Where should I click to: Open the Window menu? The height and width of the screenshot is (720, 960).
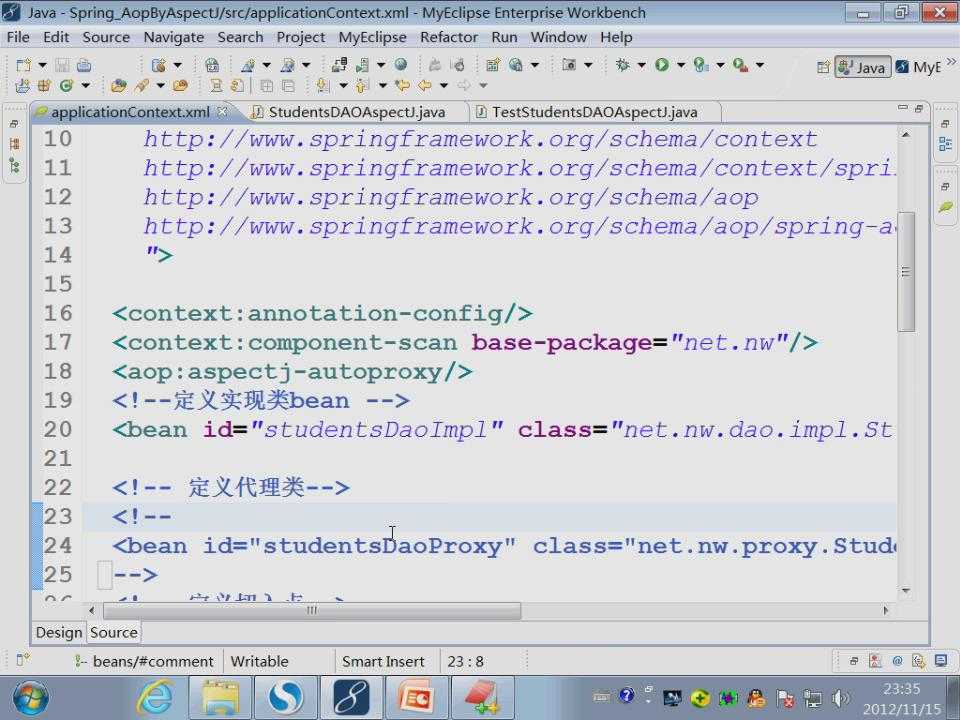click(x=558, y=37)
